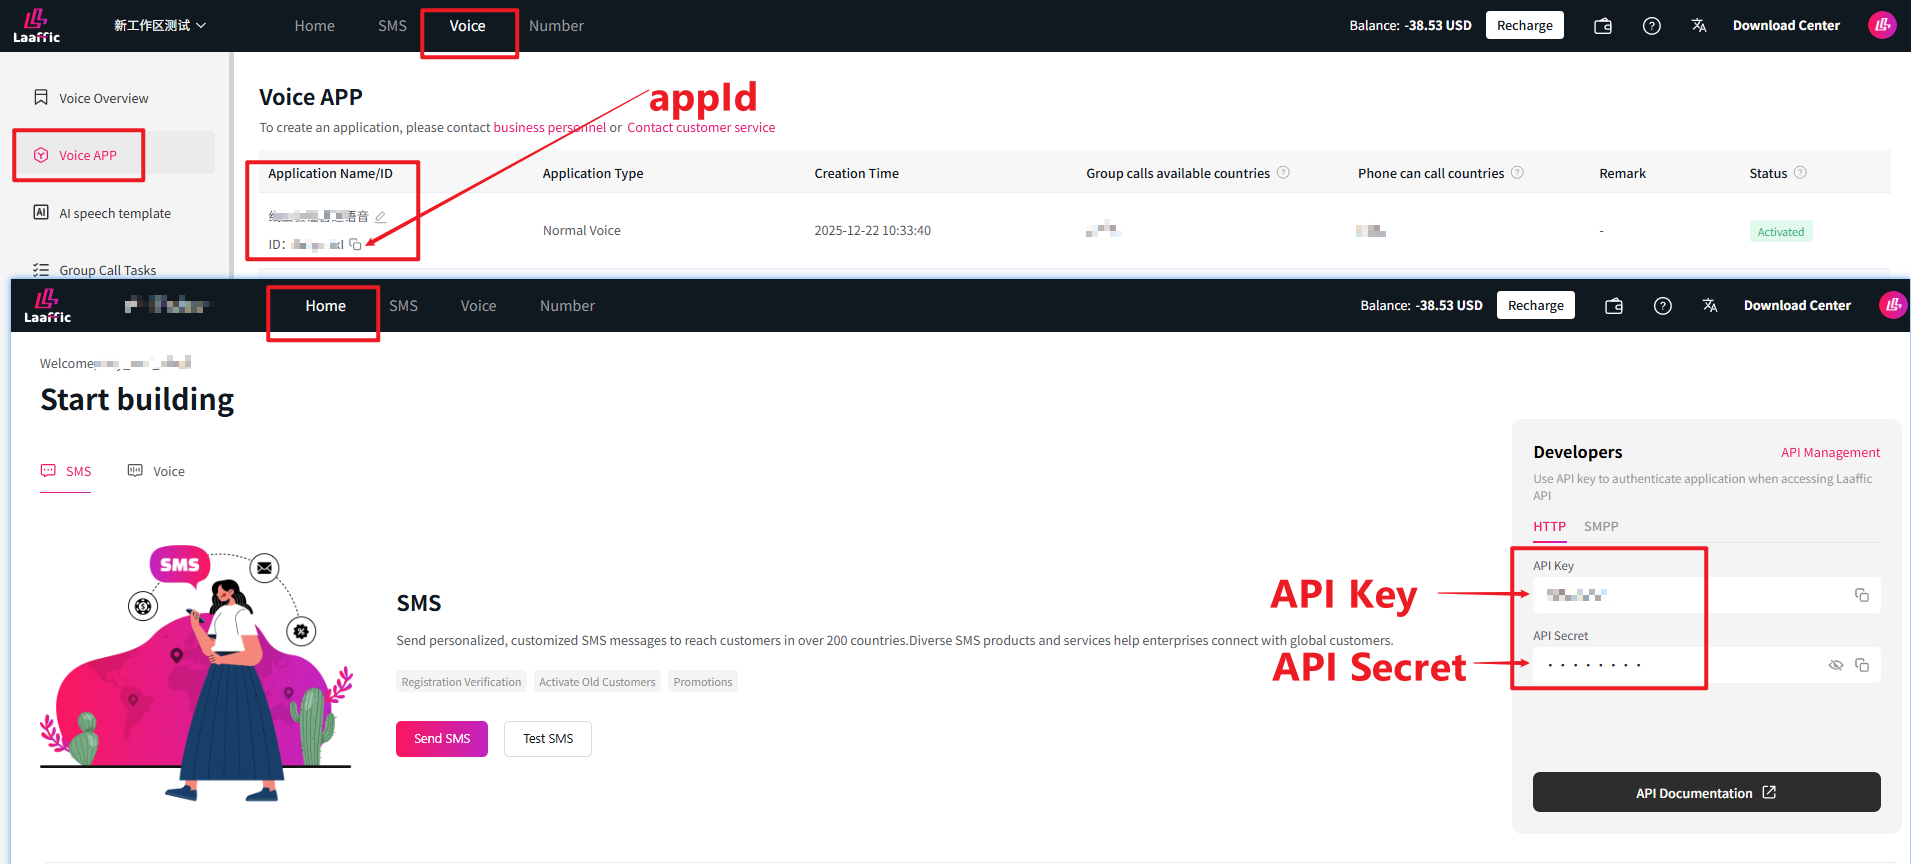The image size is (1911, 864).
Task: Go to Group Call Tasks in the sidebar
Action: 107,270
